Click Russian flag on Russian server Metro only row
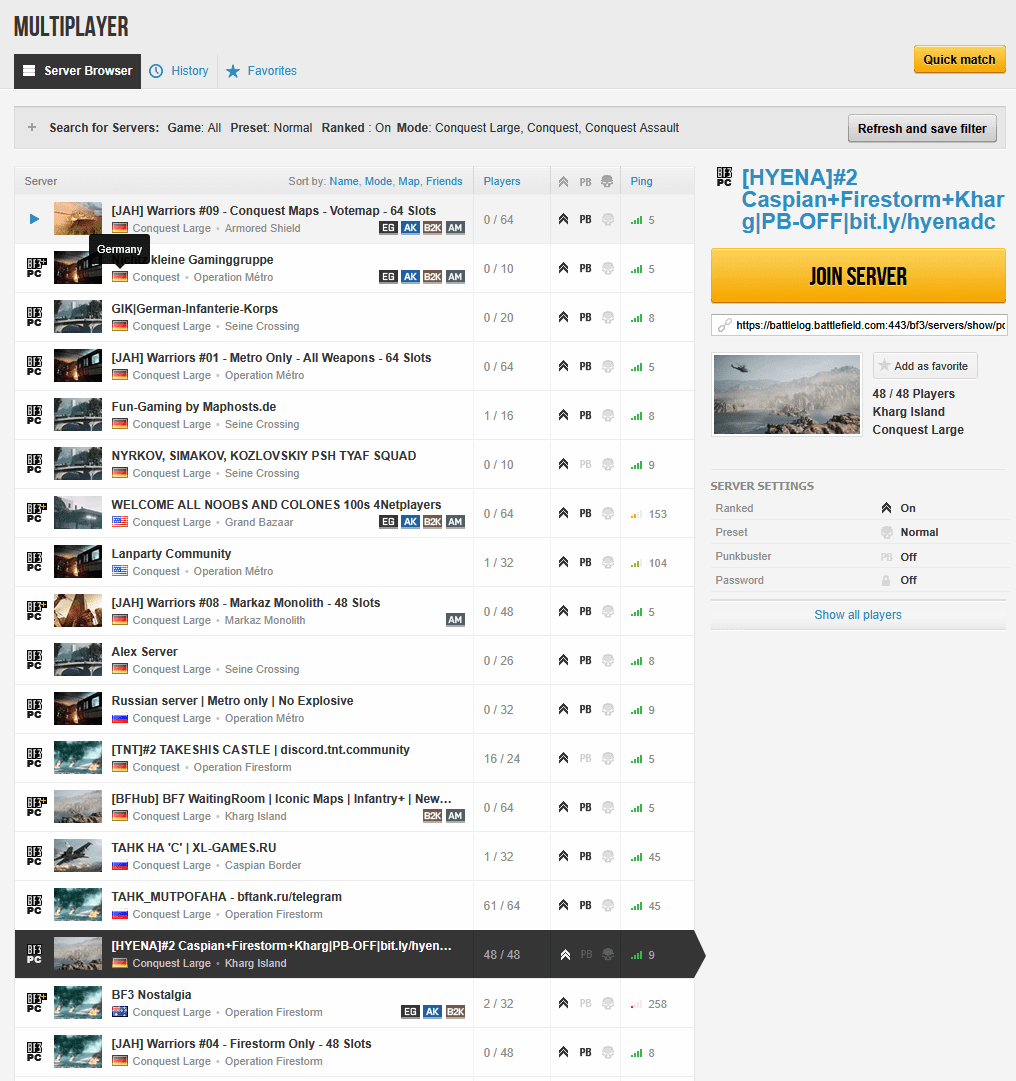Screen dimensions: 1016x1081 click(x=120, y=718)
